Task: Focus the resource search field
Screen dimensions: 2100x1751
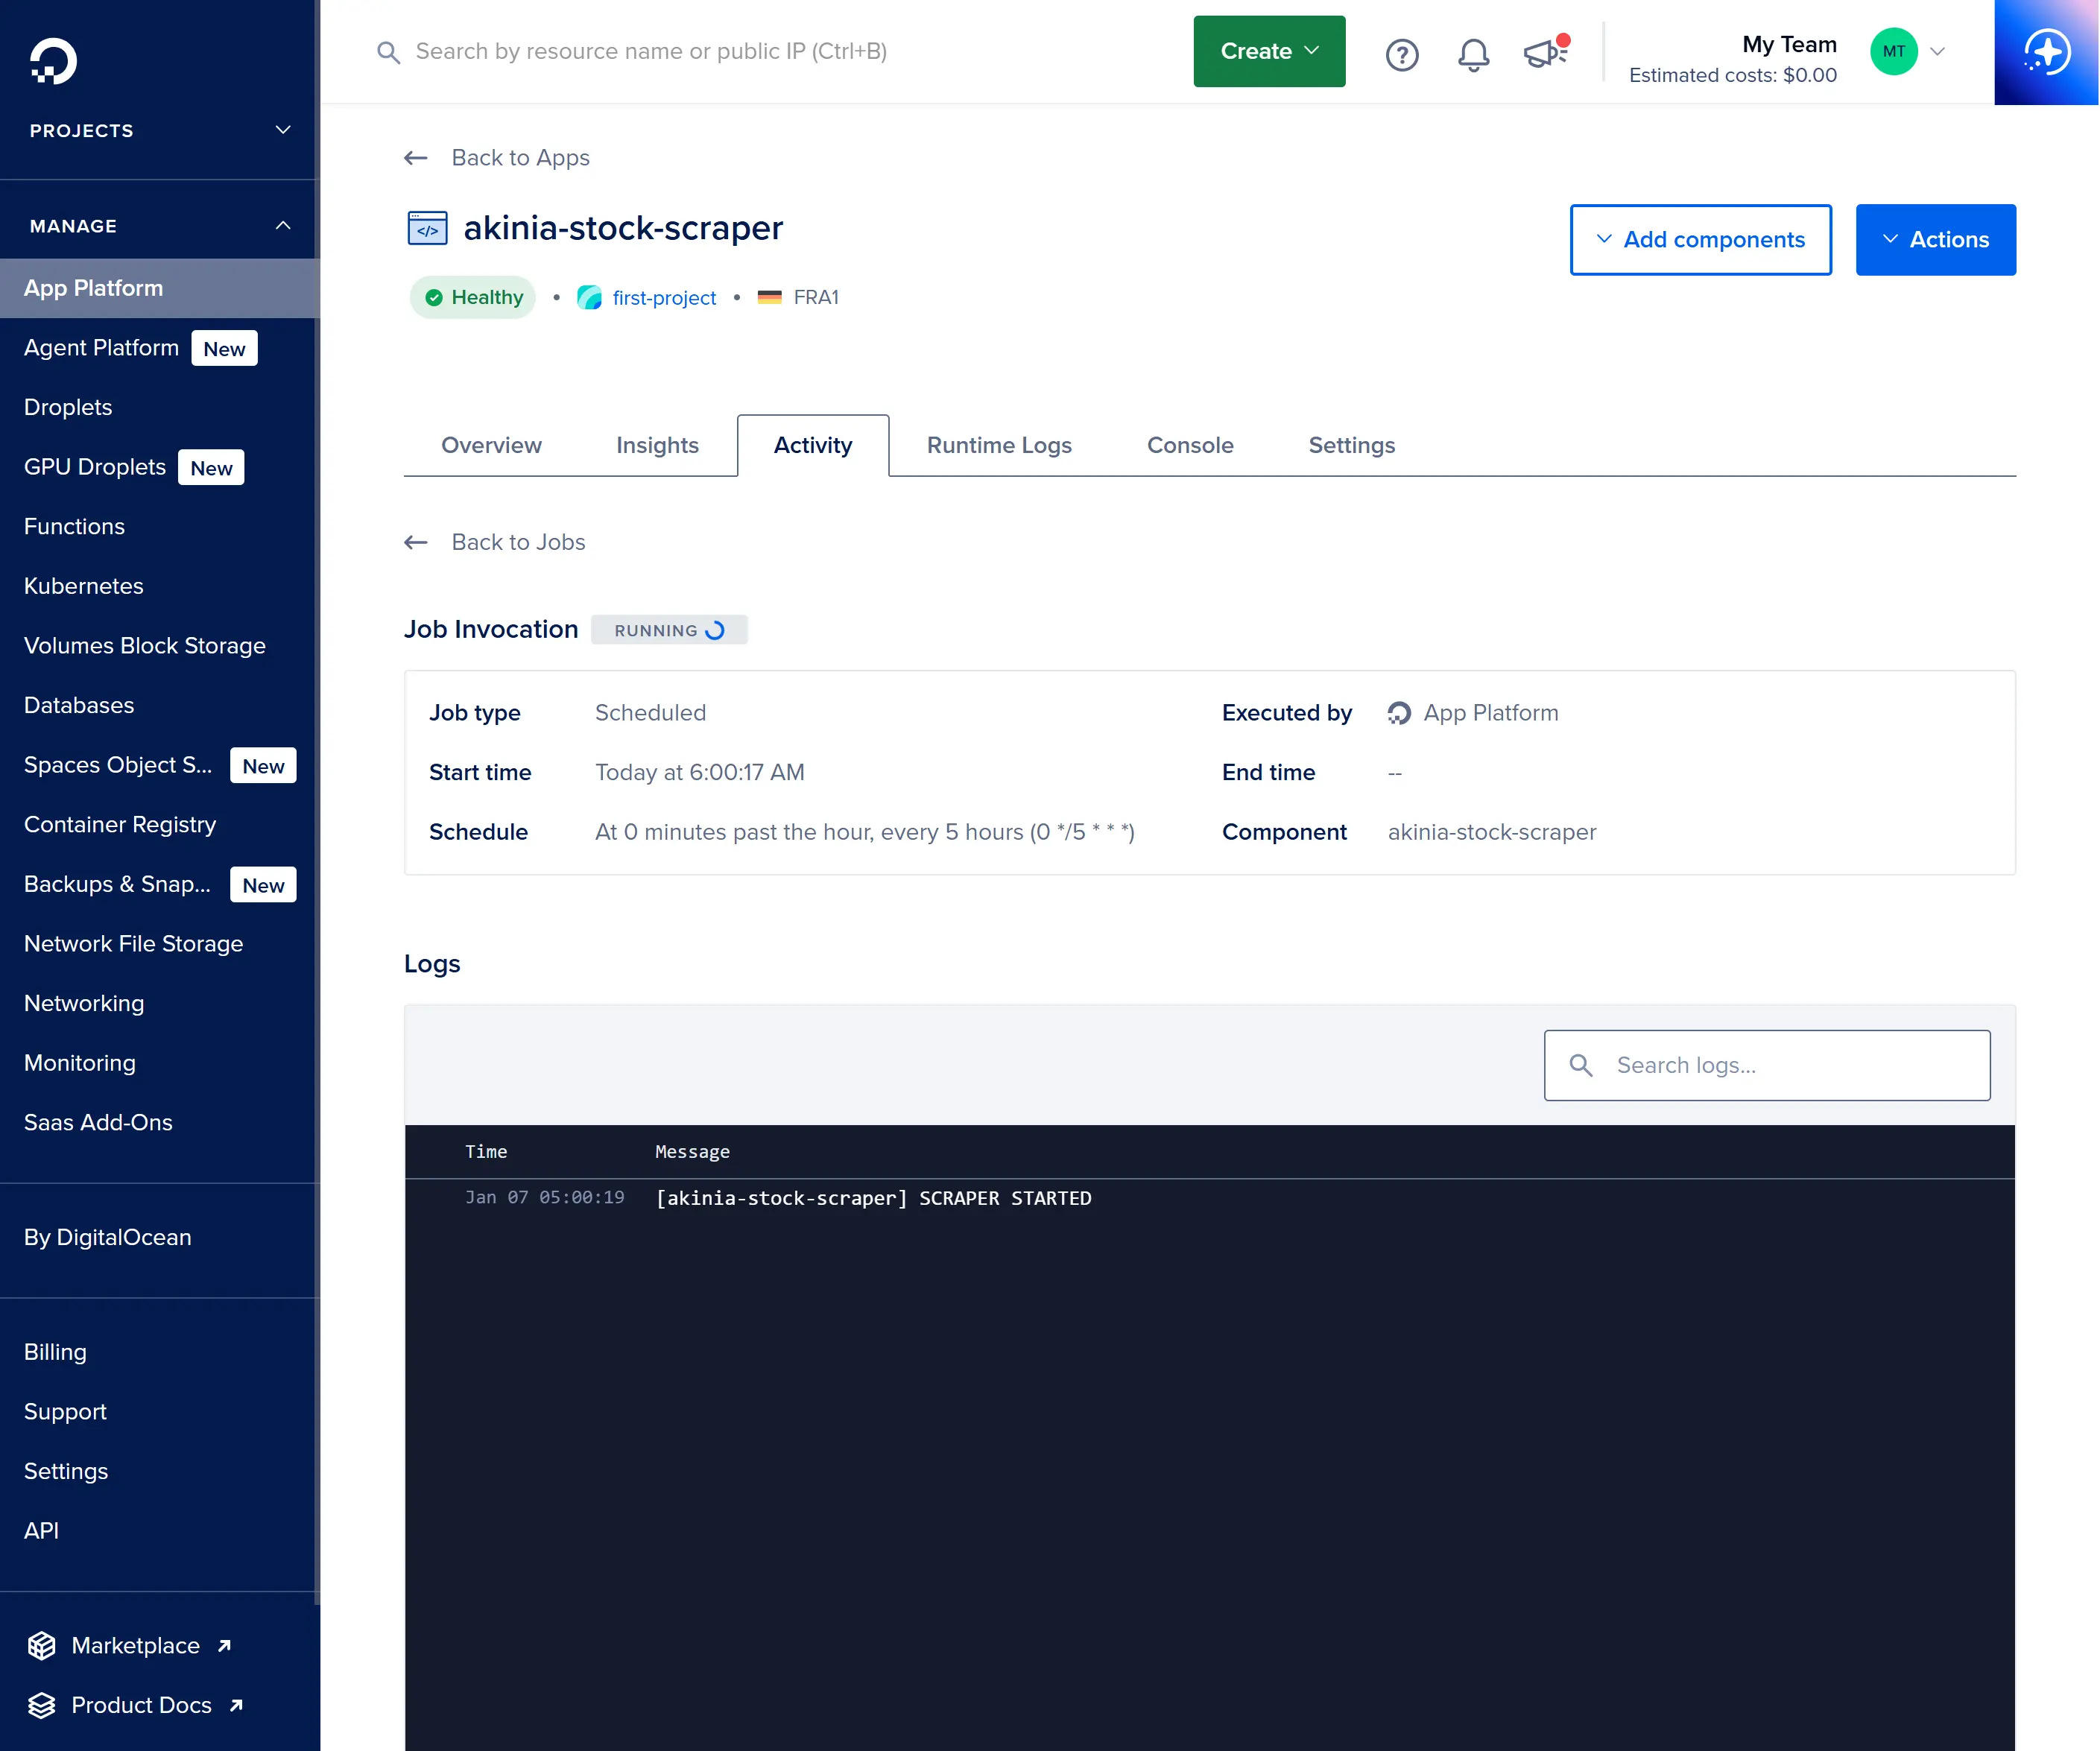Action: point(650,52)
